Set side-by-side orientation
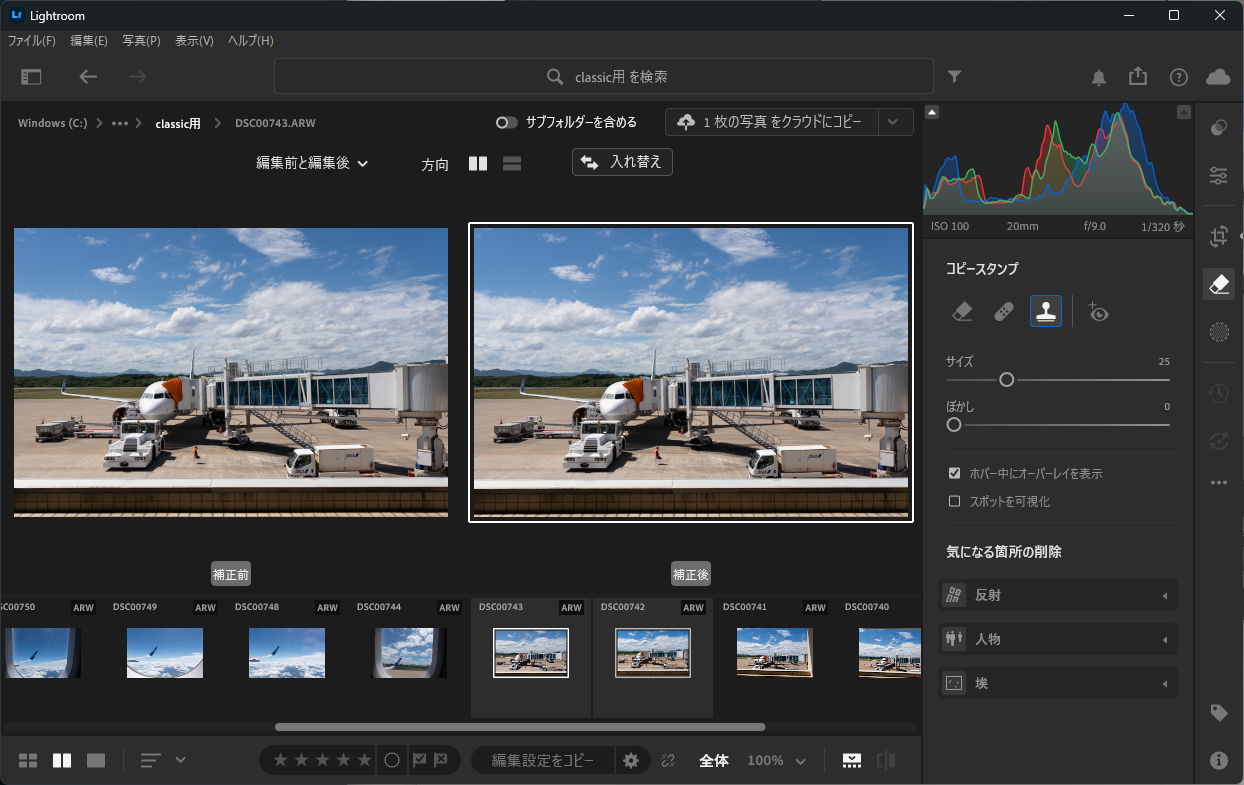Viewport: 1244px width, 785px height. (x=478, y=164)
